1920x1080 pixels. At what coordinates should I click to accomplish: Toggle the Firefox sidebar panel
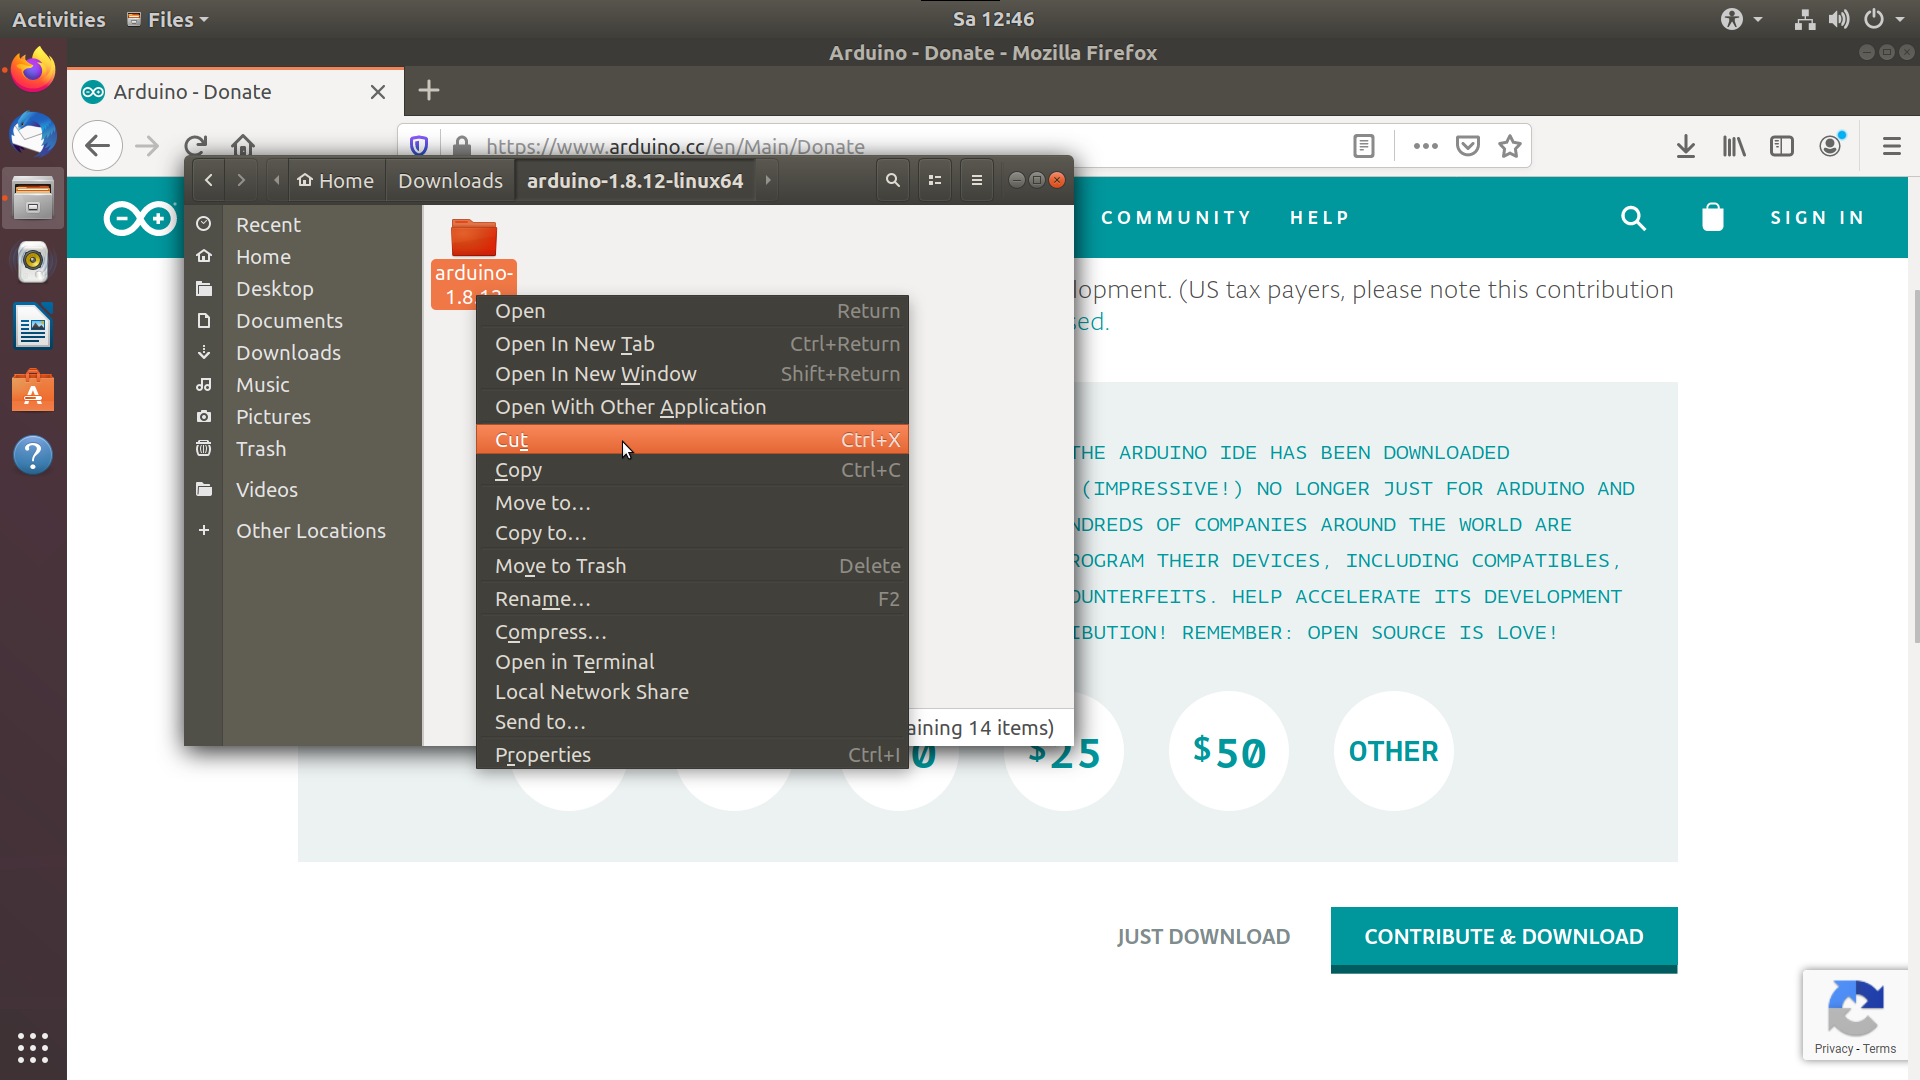(1782, 145)
